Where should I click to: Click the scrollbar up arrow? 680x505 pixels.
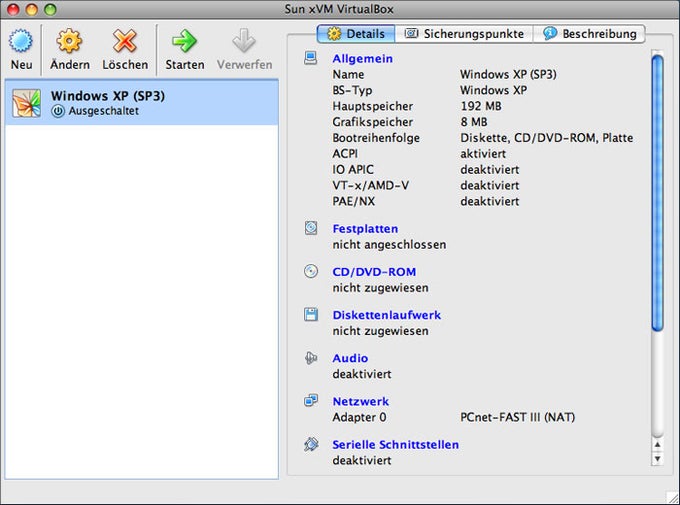[657, 444]
